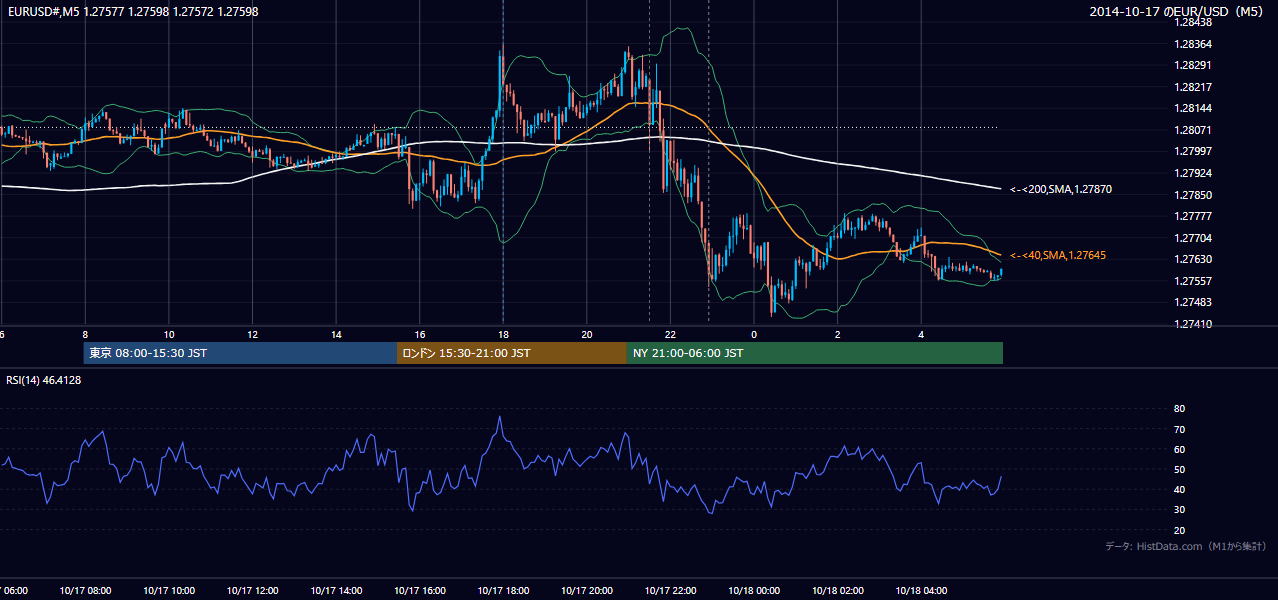Click the 10/18 02:00 bottom time label
Screen dimensions: 1278x600
838,591
